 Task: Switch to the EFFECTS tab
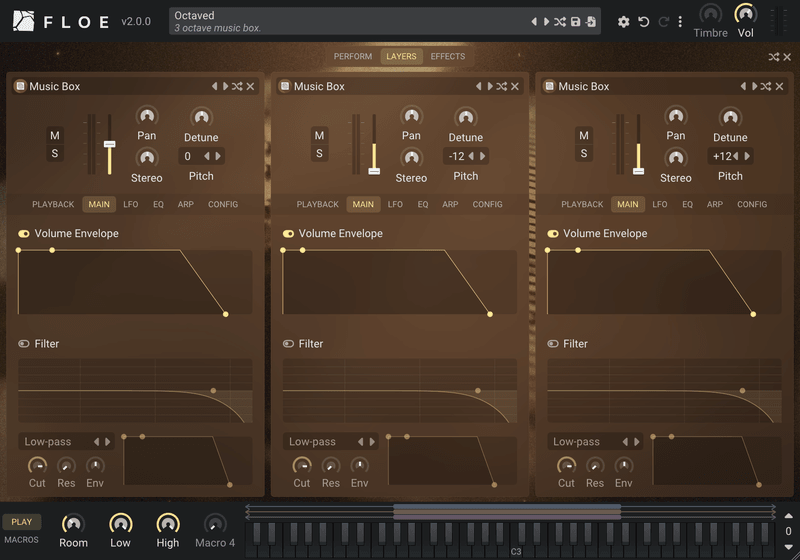(447, 56)
